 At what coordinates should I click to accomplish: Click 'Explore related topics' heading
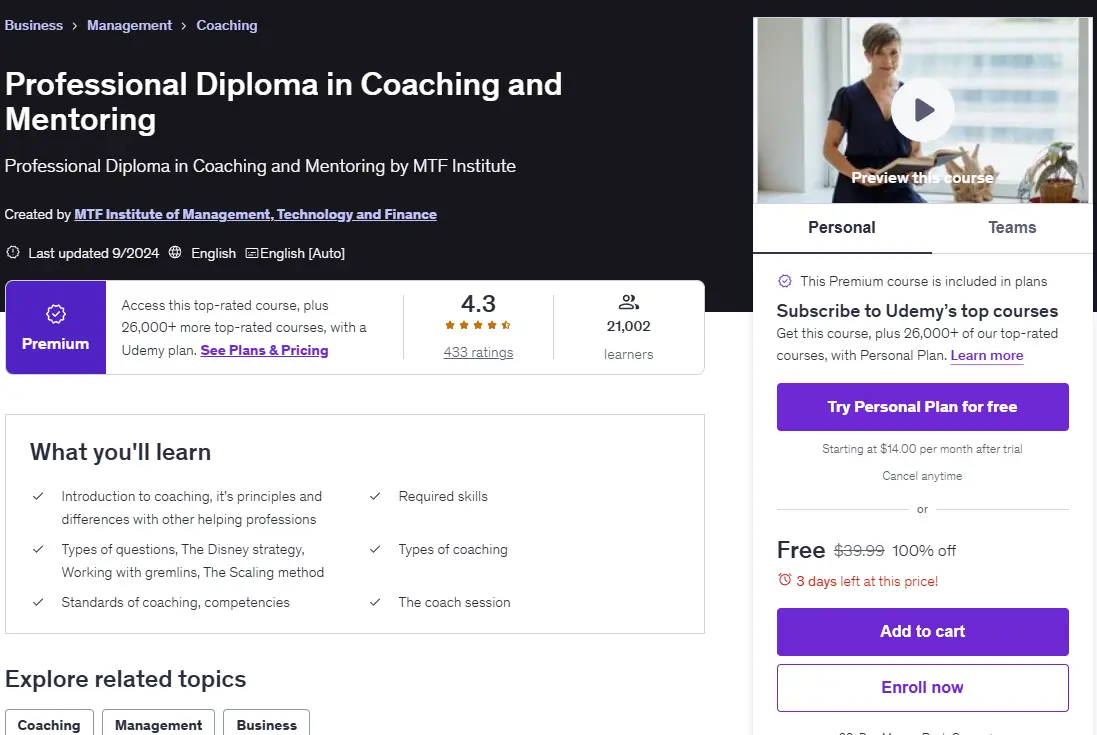tap(125, 679)
